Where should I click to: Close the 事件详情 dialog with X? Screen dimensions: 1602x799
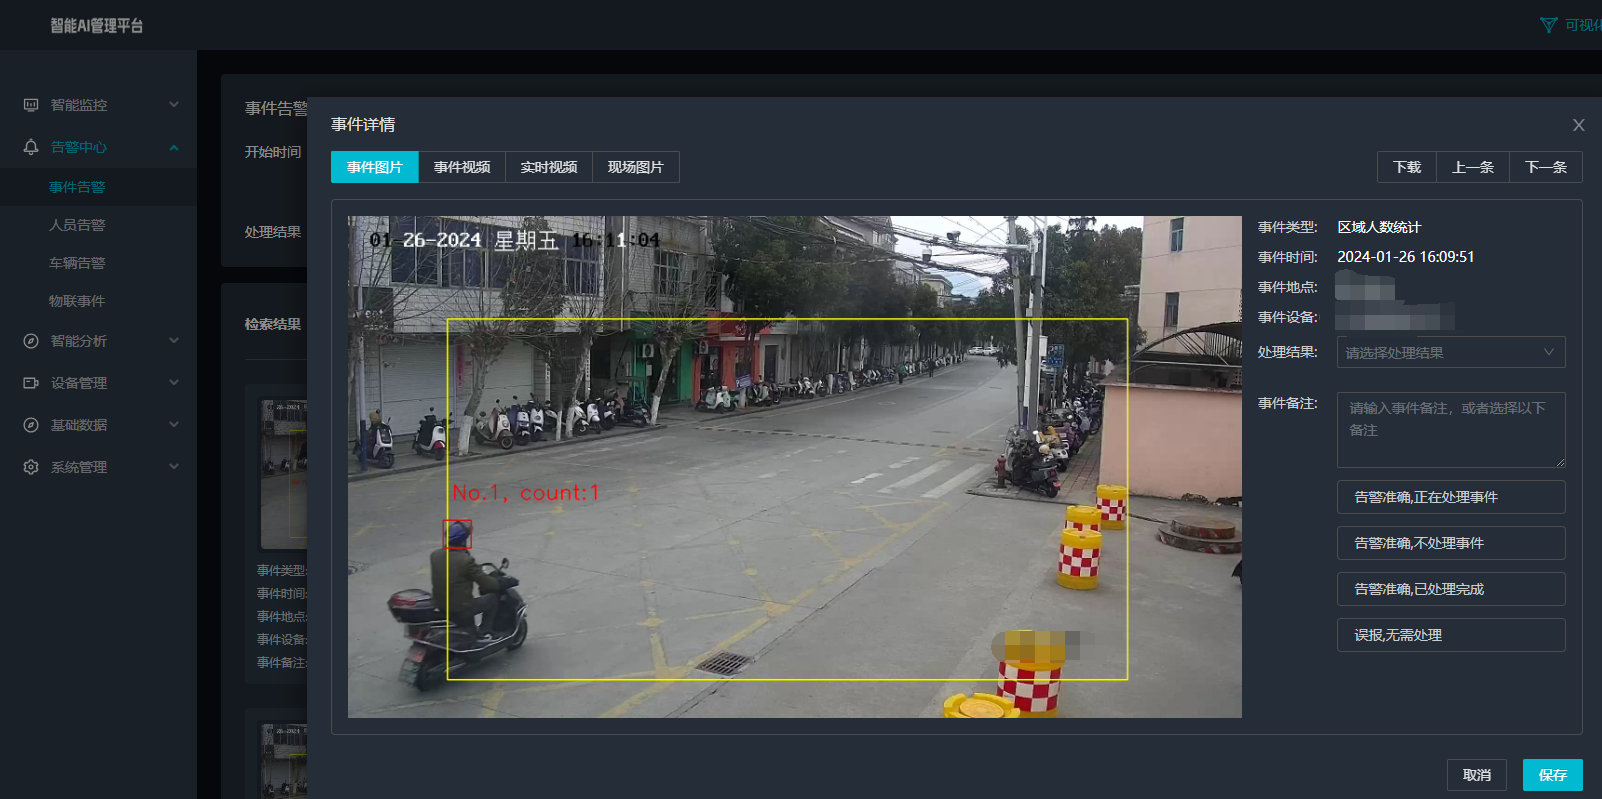[x=1579, y=125]
